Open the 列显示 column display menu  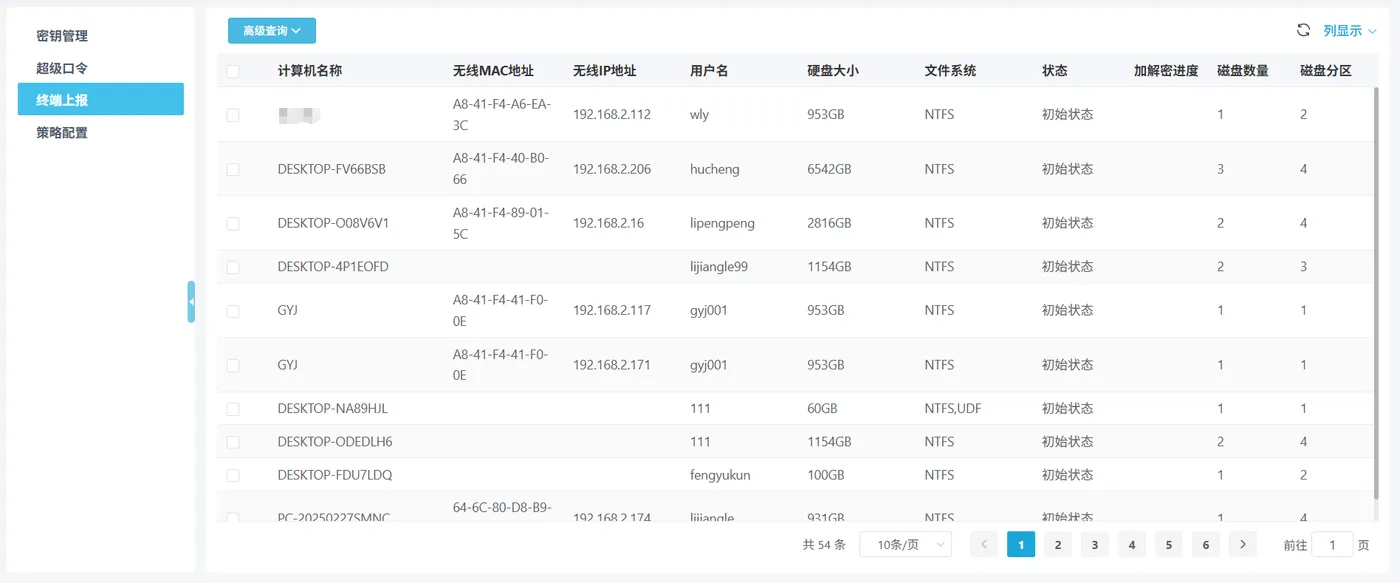click(1345, 30)
